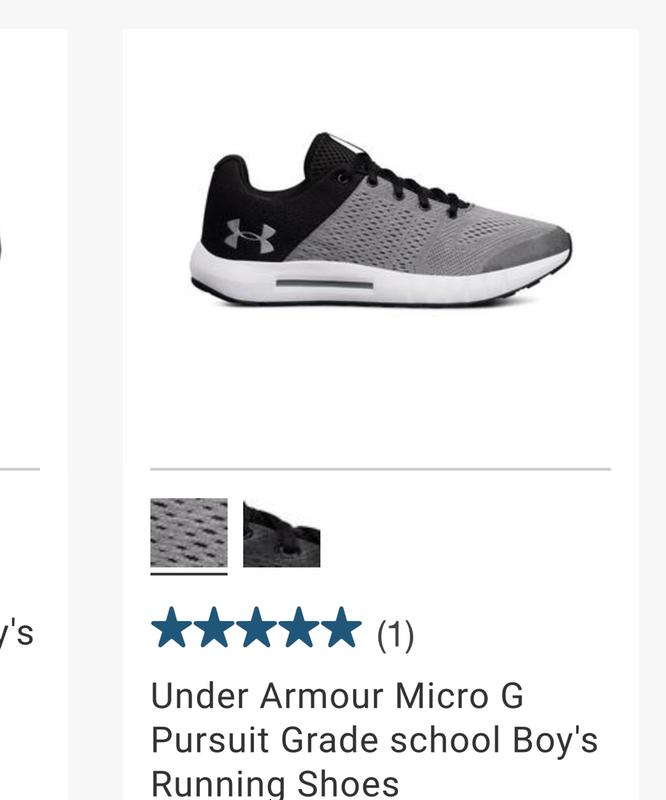Open the gray running shoe product image

pyautogui.click(x=381, y=219)
